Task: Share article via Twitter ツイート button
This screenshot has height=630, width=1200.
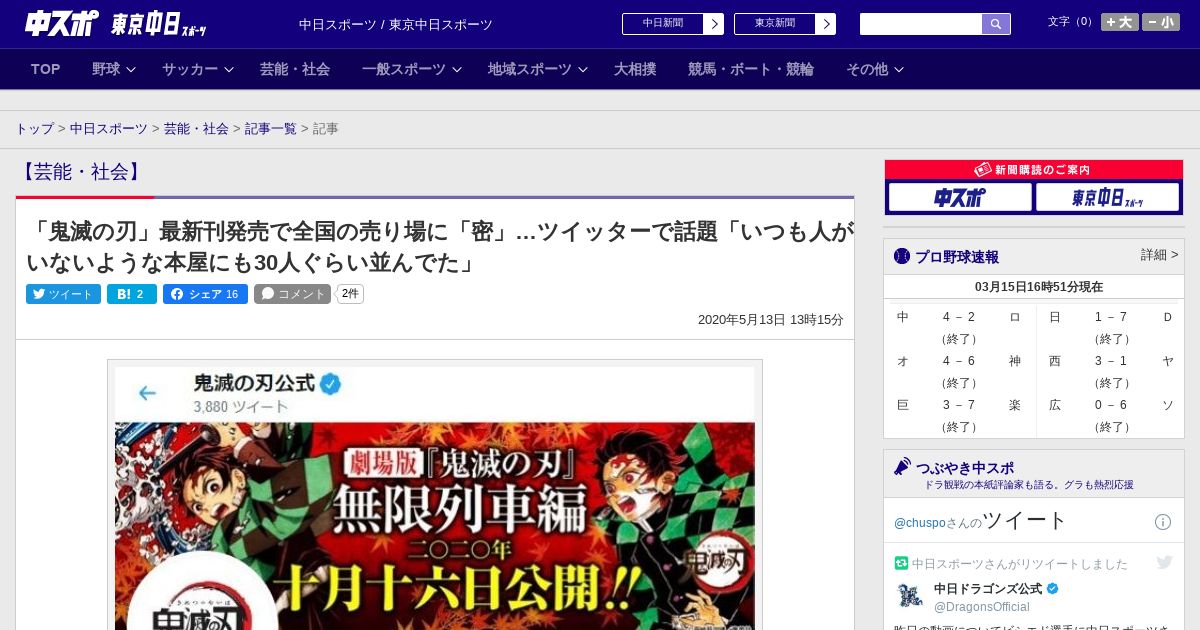Action: [63, 294]
